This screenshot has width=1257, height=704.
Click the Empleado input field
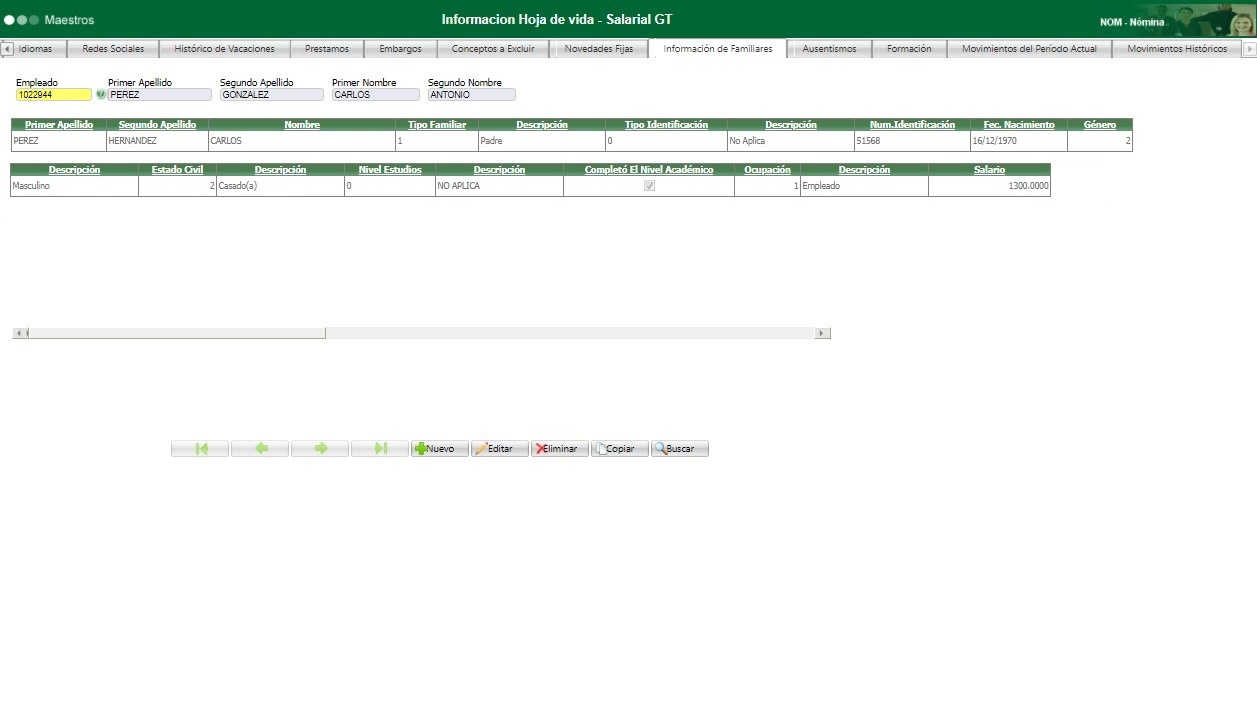coord(54,95)
